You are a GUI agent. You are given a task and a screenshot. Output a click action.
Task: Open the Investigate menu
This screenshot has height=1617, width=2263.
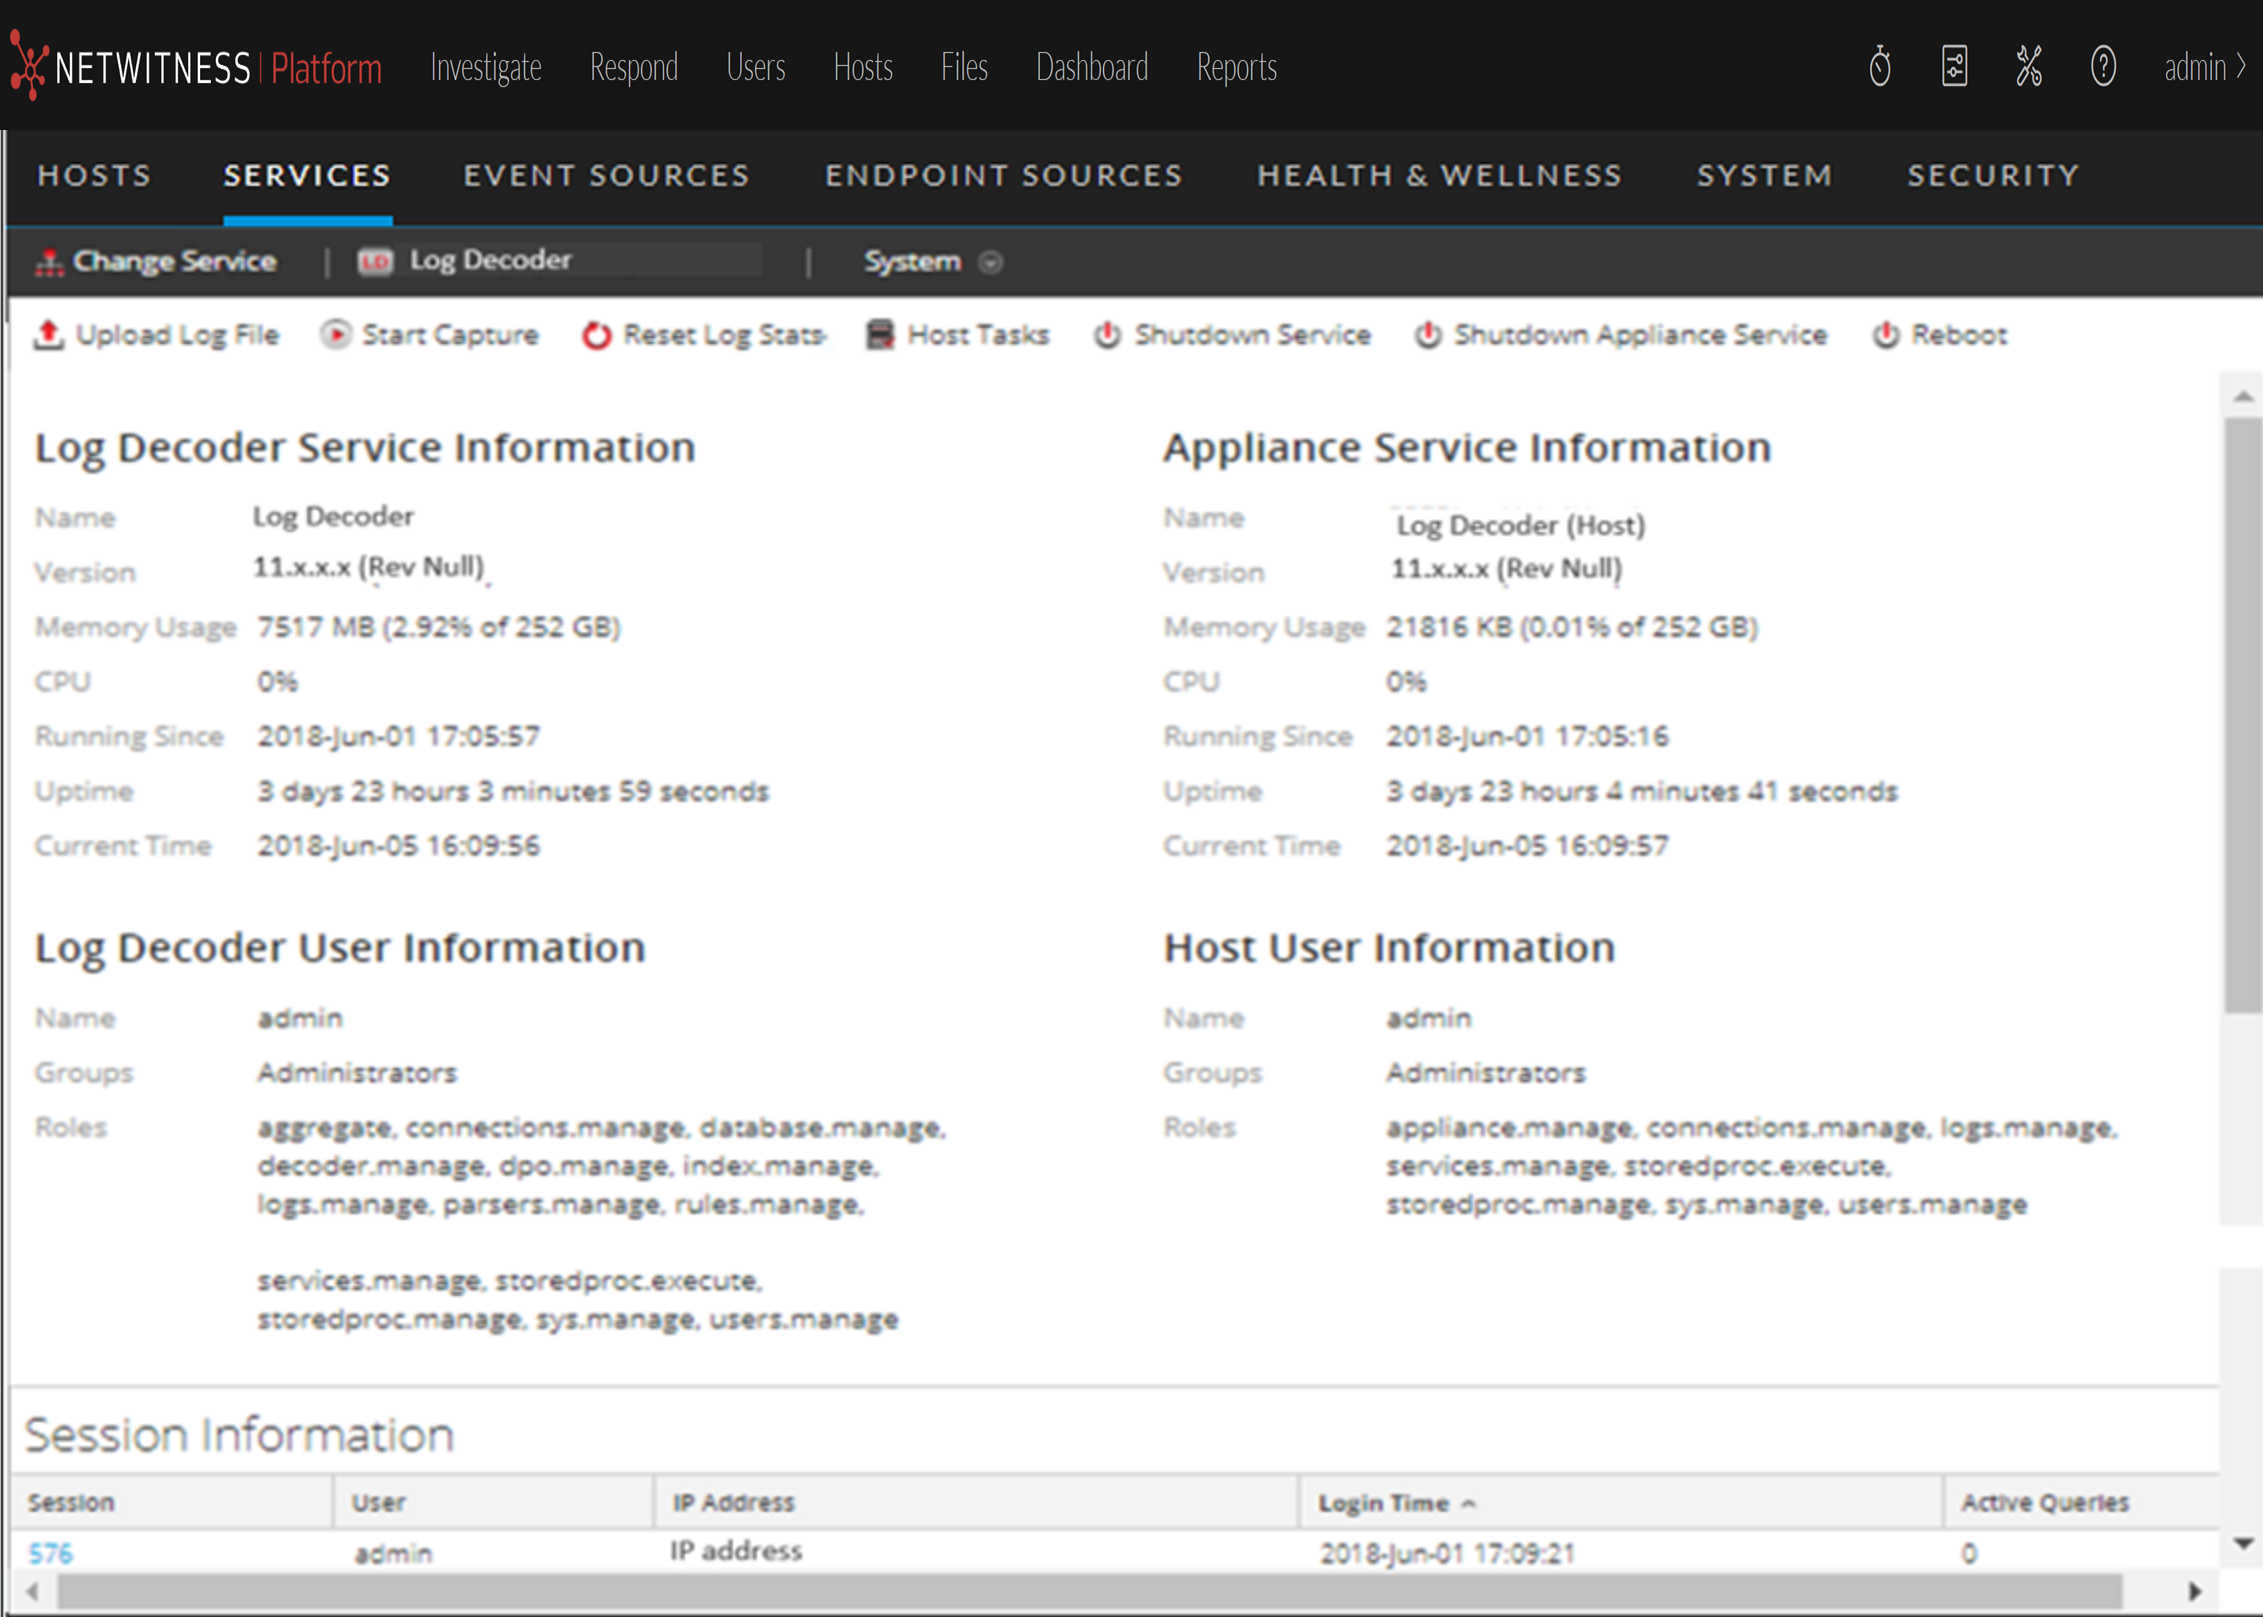tap(486, 67)
